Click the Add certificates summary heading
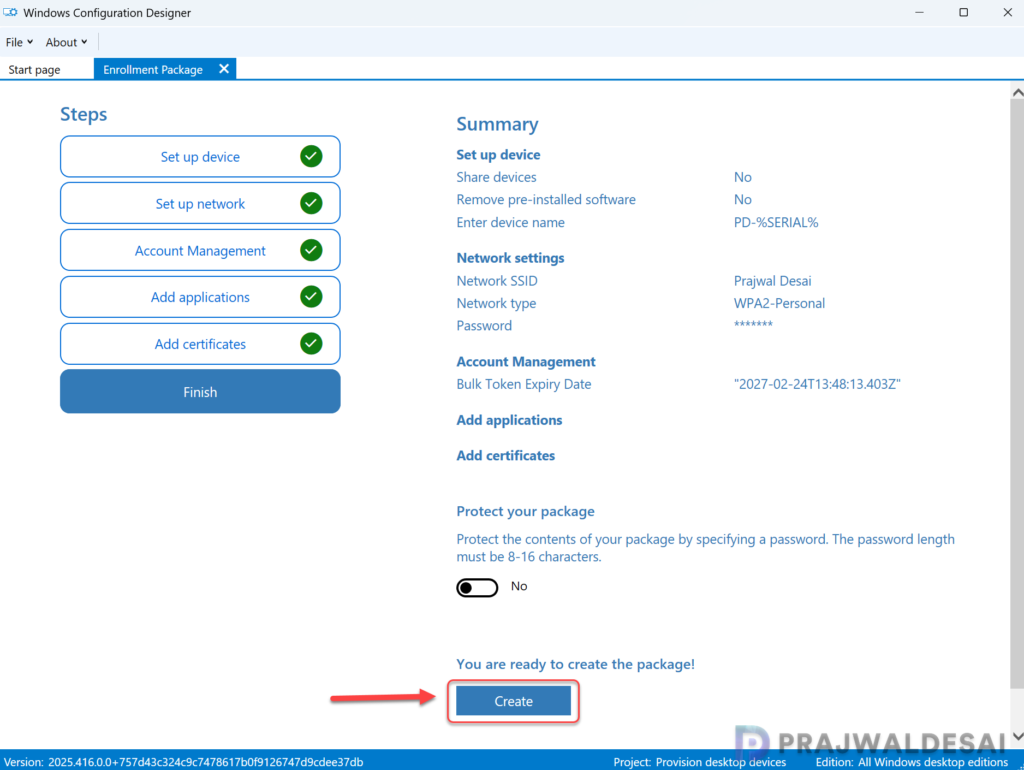 (505, 456)
